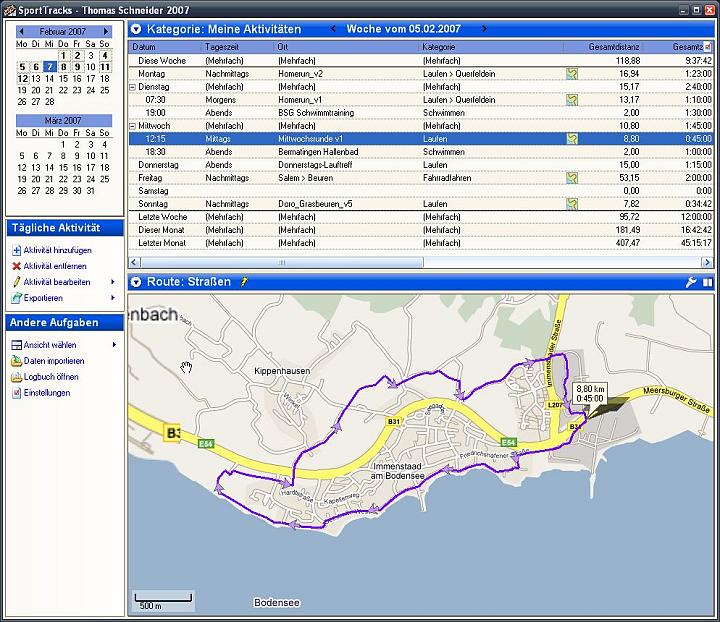Click the column chooser icon in table header
The height and width of the screenshot is (622, 720).
(x=708, y=46)
